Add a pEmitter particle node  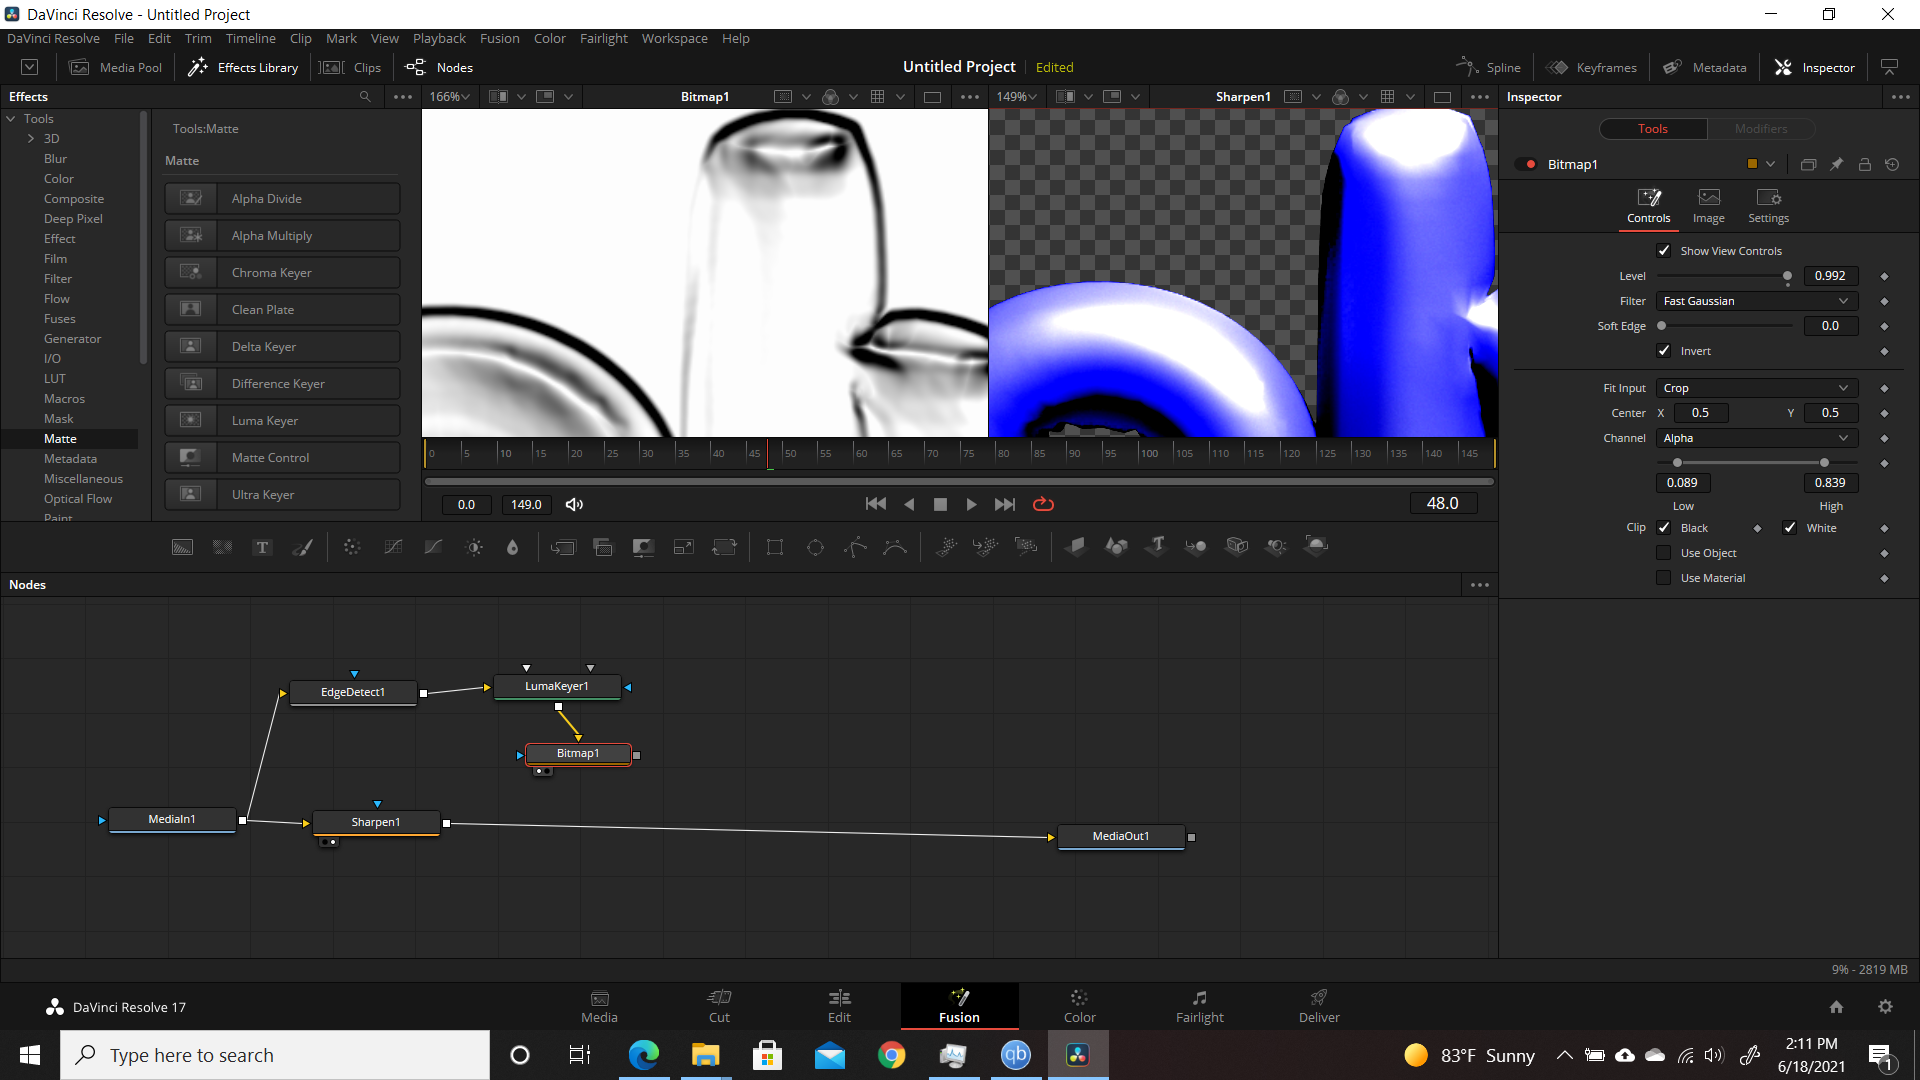[x=946, y=546]
